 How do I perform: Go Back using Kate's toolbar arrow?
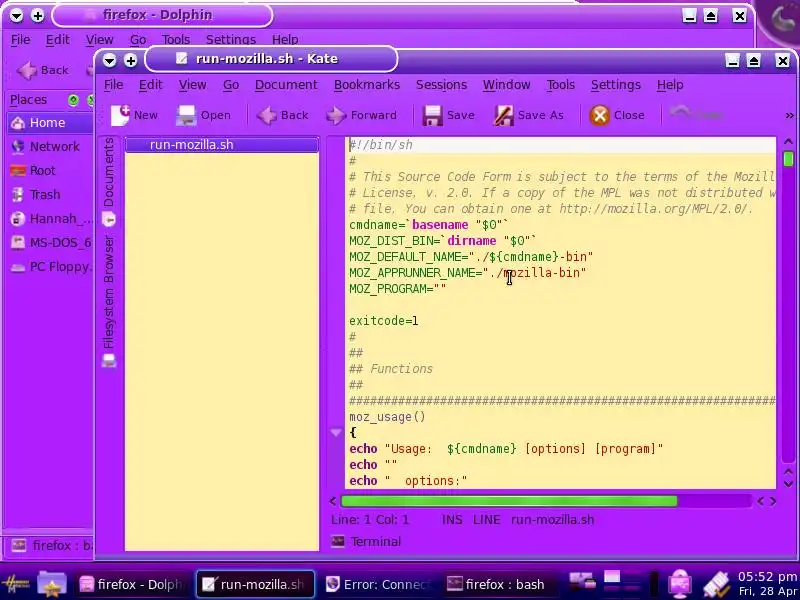pos(267,115)
